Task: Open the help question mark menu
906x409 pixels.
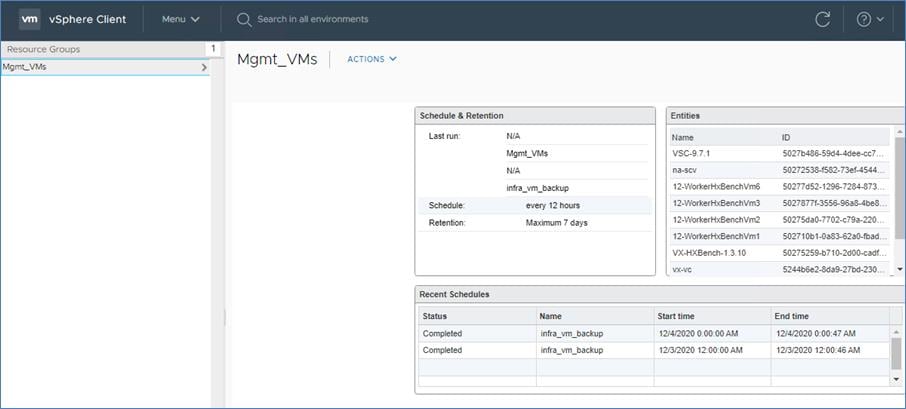Action: point(870,19)
